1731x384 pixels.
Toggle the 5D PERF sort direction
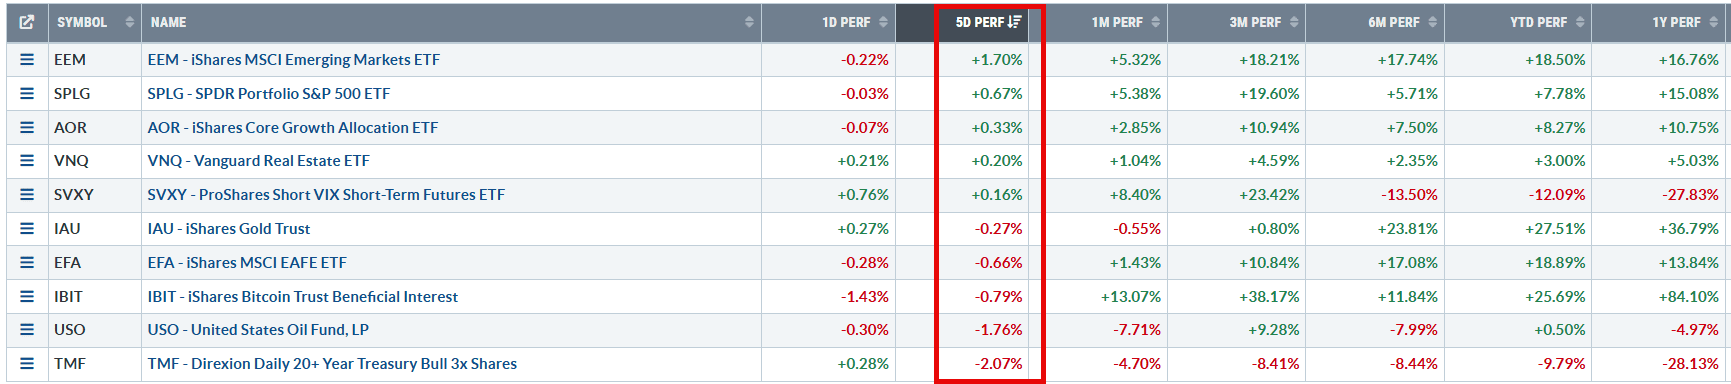click(x=989, y=22)
